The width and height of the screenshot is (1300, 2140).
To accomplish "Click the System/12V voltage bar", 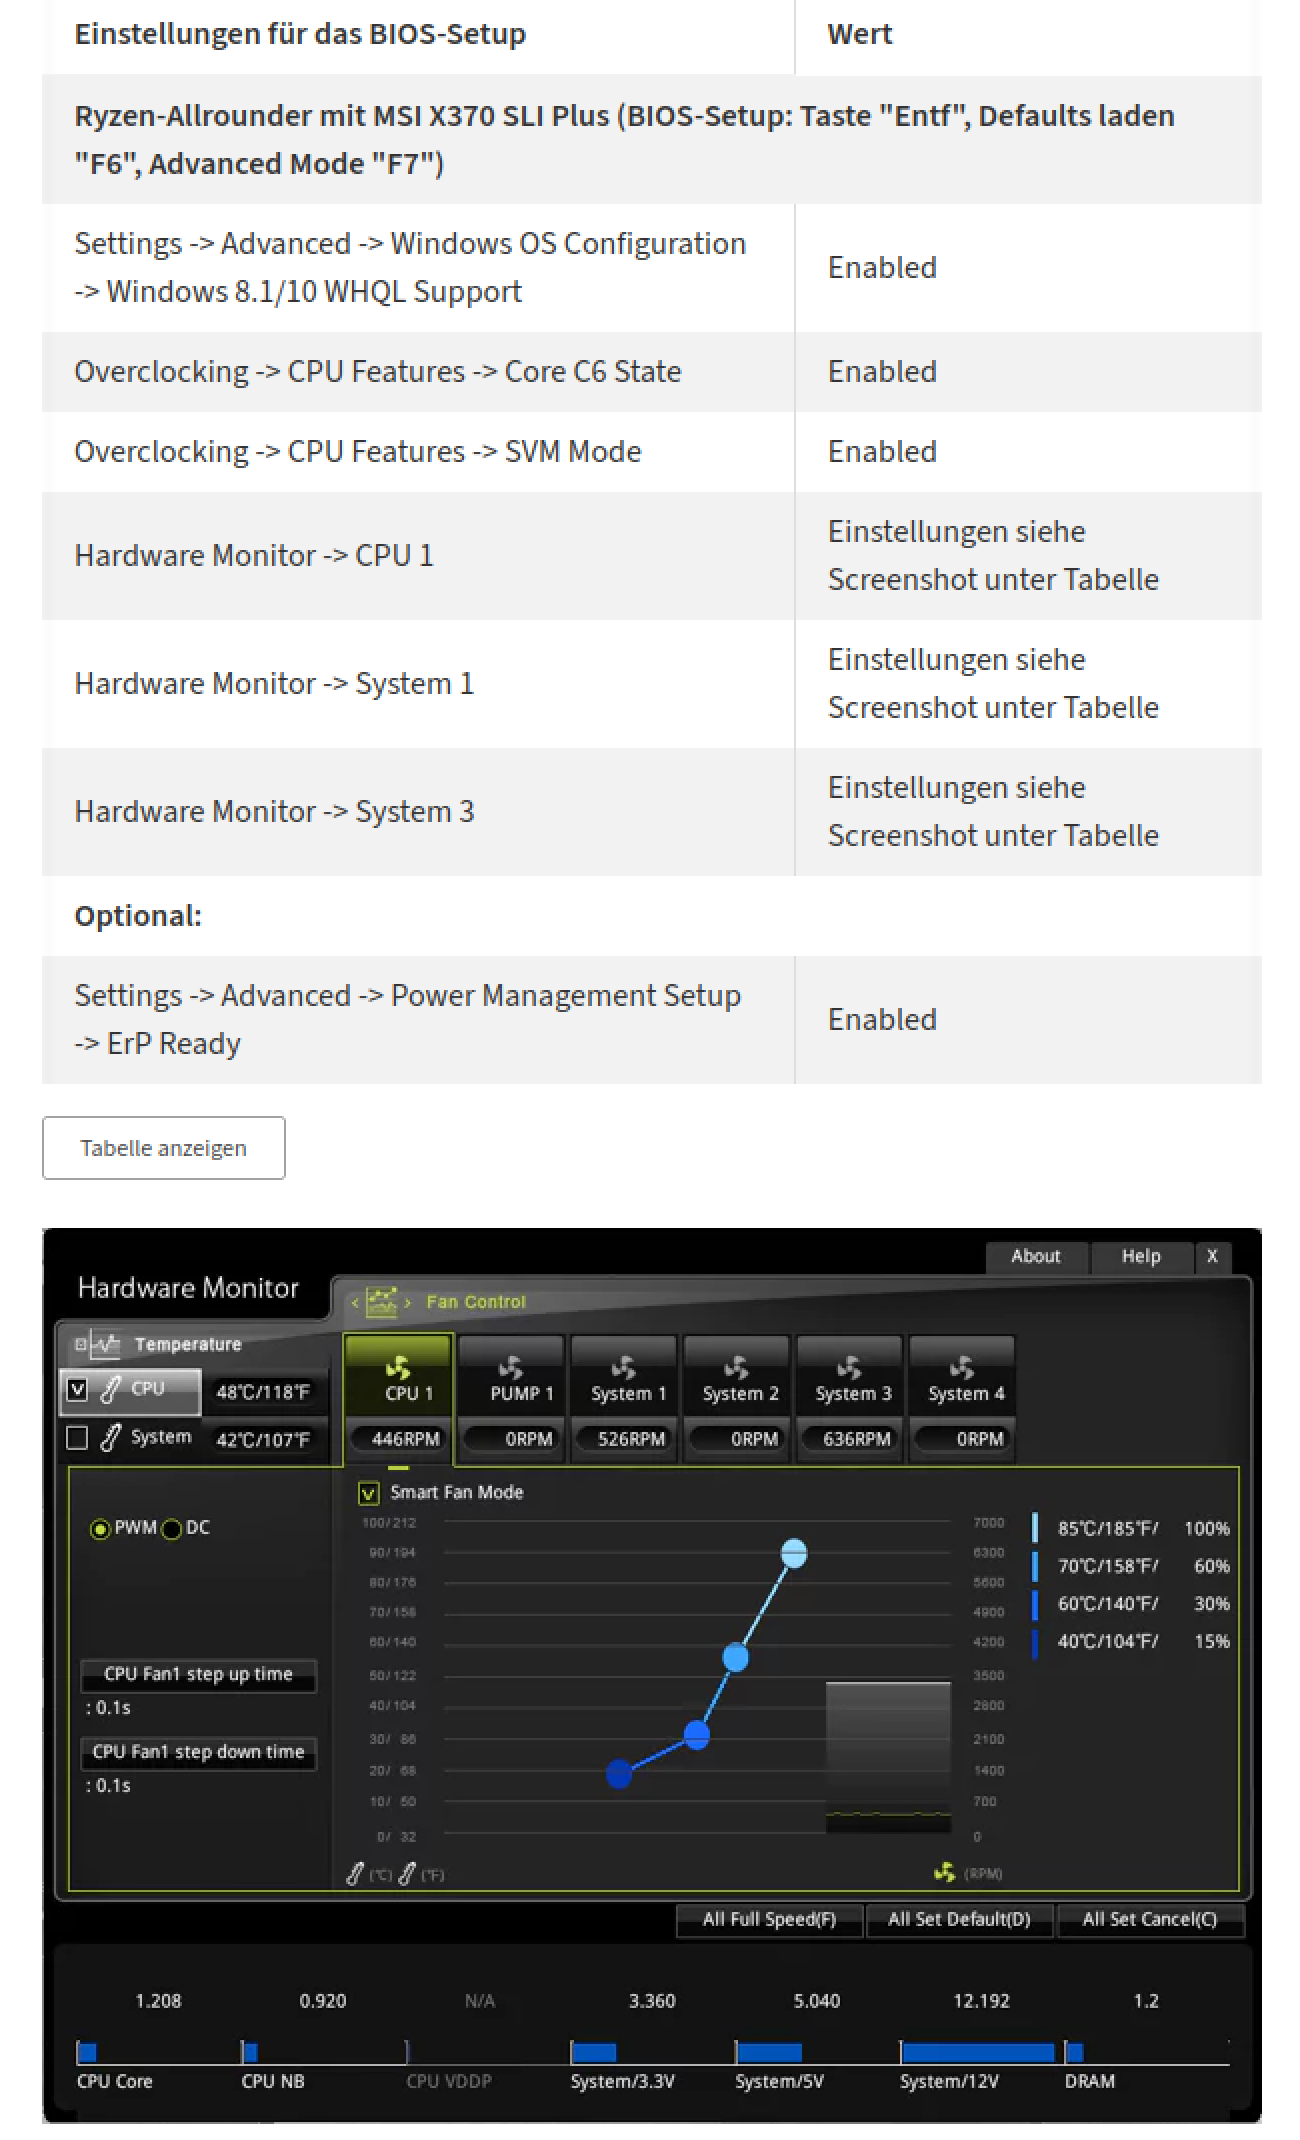I will [x=978, y=2053].
